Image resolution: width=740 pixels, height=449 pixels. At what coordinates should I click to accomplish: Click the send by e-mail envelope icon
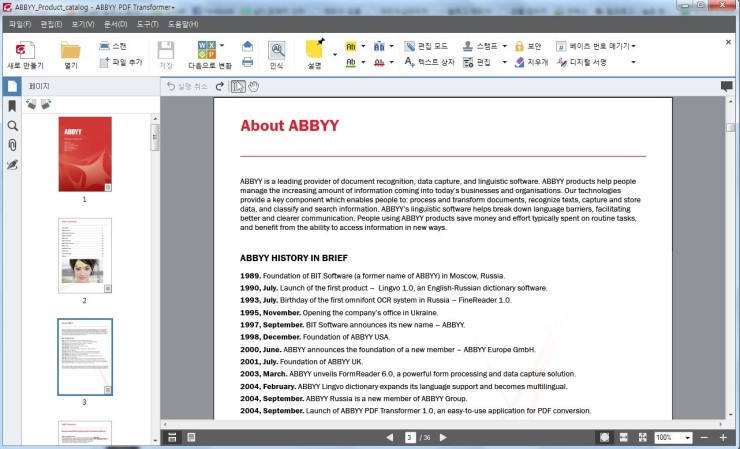247,46
